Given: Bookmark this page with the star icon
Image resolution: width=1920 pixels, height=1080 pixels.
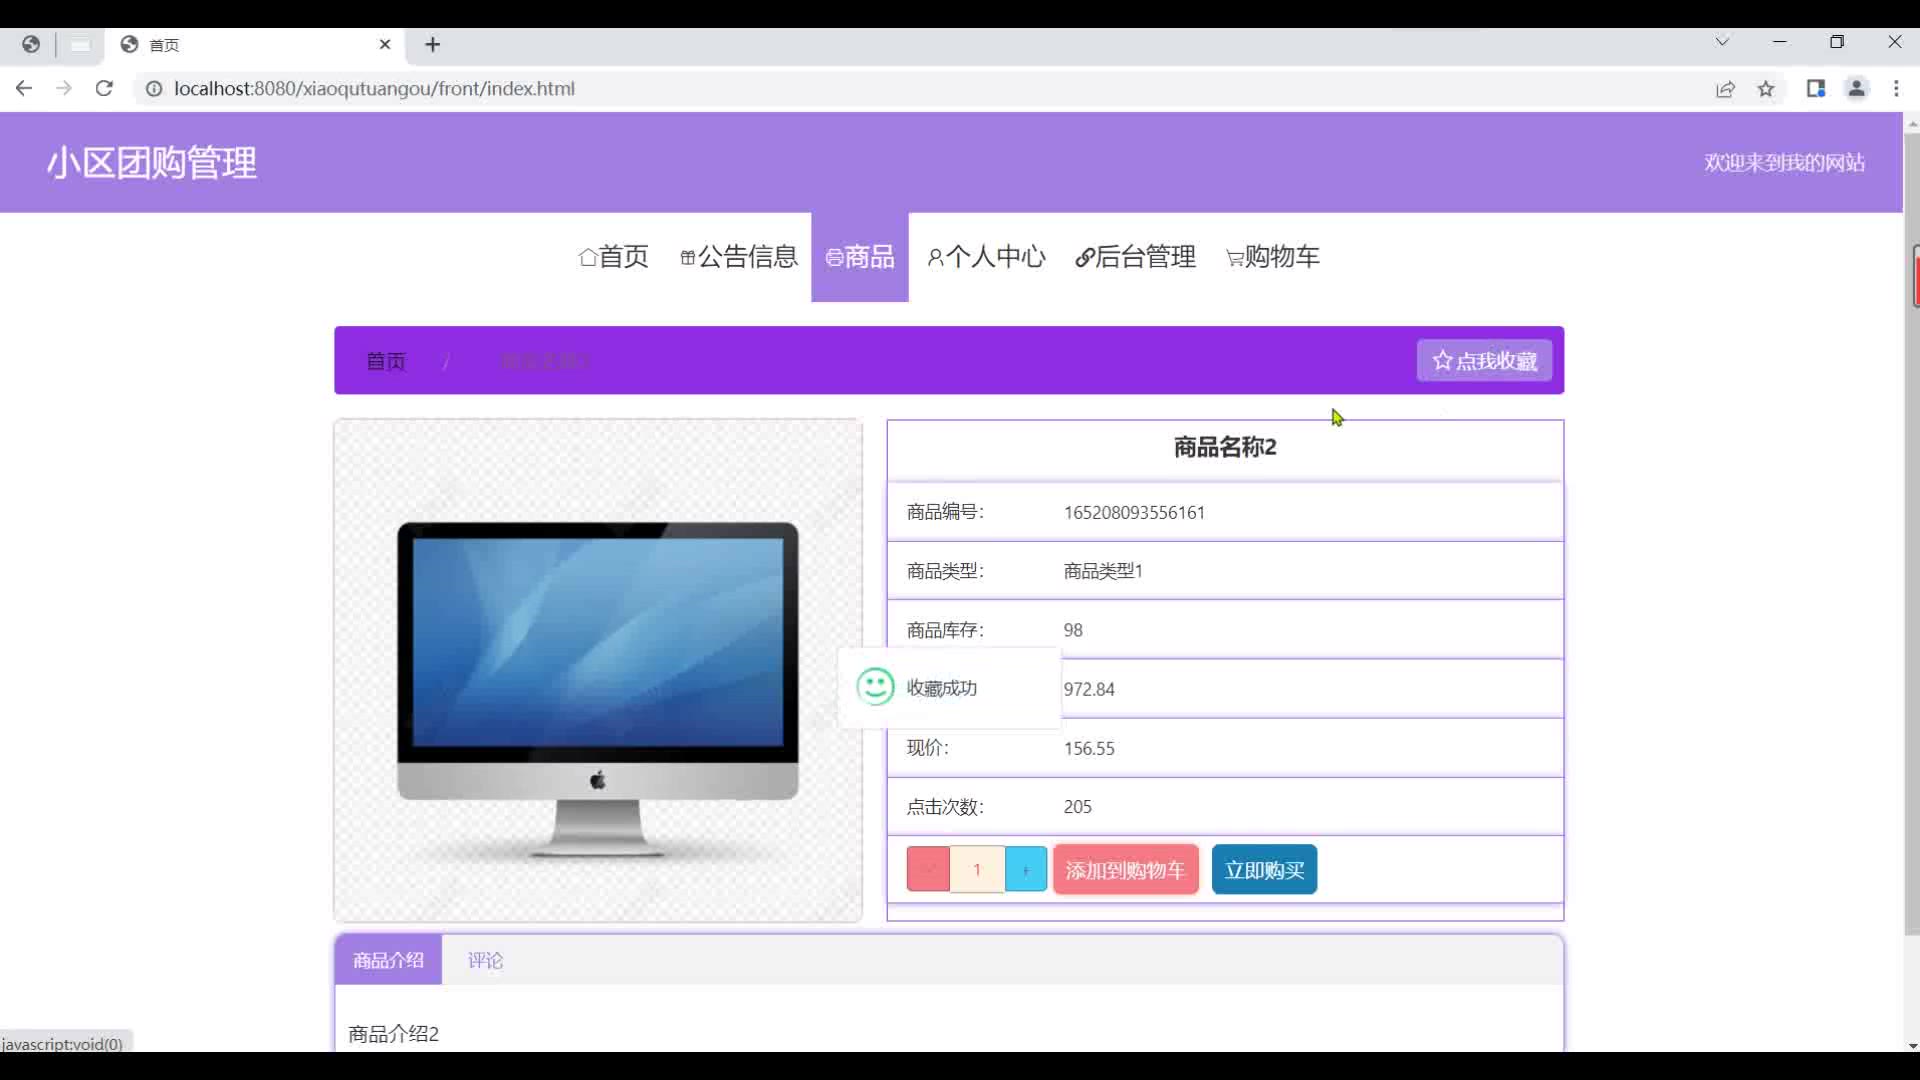Looking at the screenshot, I should click(1766, 89).
